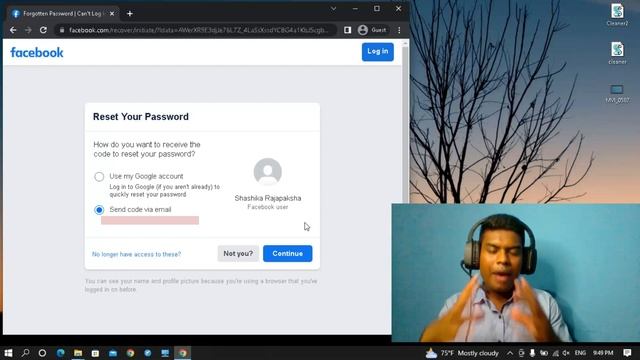Click the Shashika Rajapaksha profile avatar
Image resolution: width=640 pixels, height=360 pixels.
click(268, 172)
